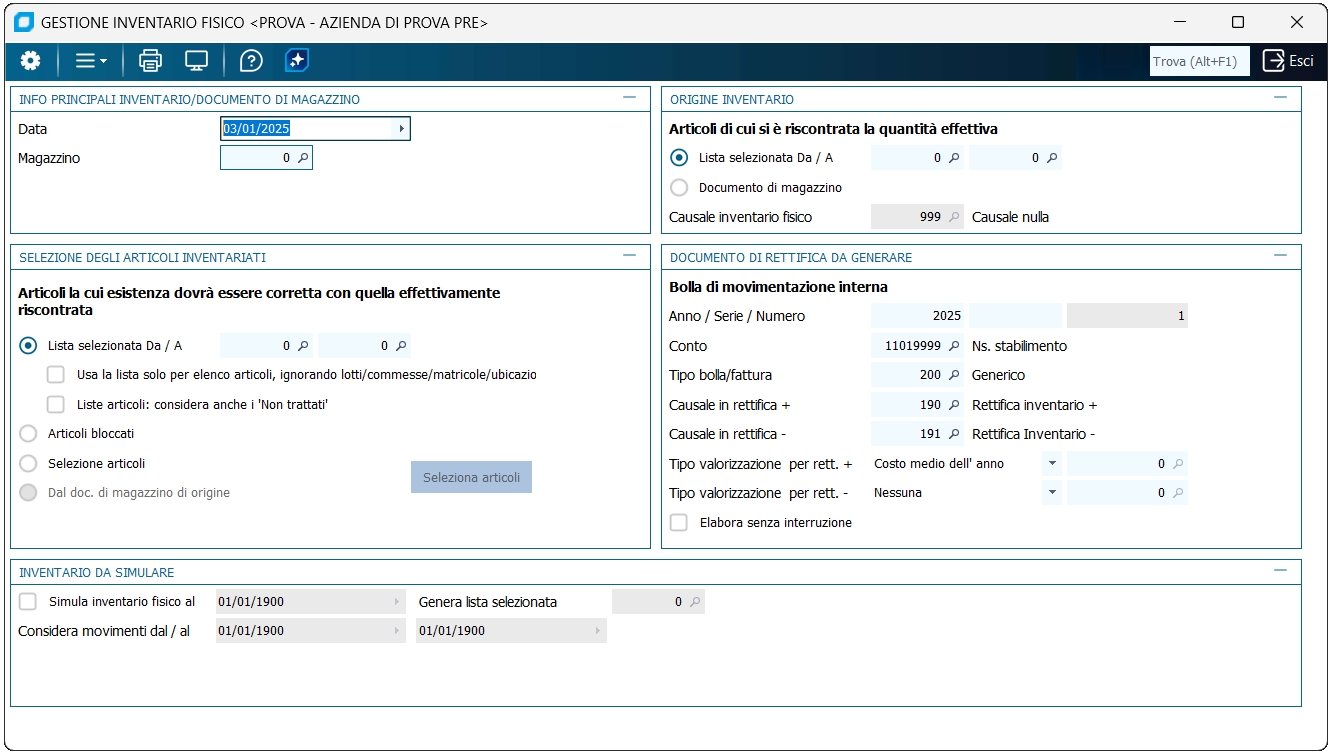
Task: Open the hamburger menu dropdown in the toolbar
Action: coord(90,61)
